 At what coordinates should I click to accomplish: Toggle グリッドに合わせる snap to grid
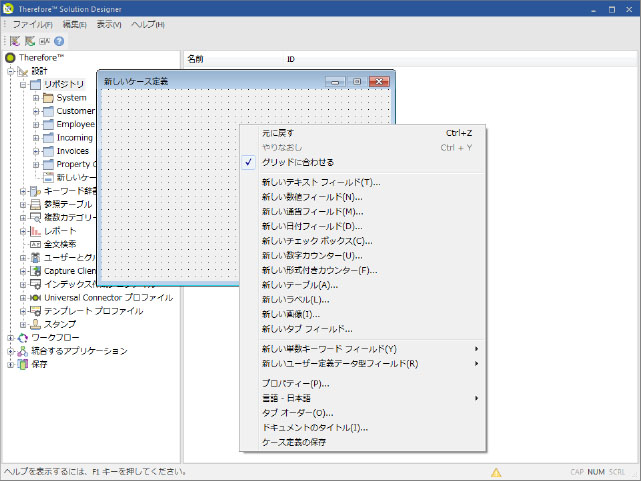[297, 162]
